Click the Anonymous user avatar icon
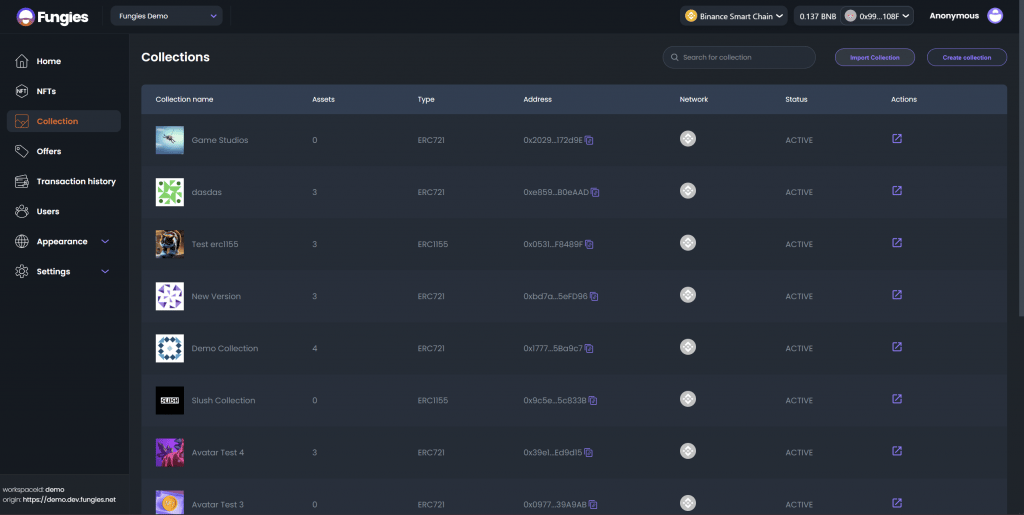 click(995, 16)
